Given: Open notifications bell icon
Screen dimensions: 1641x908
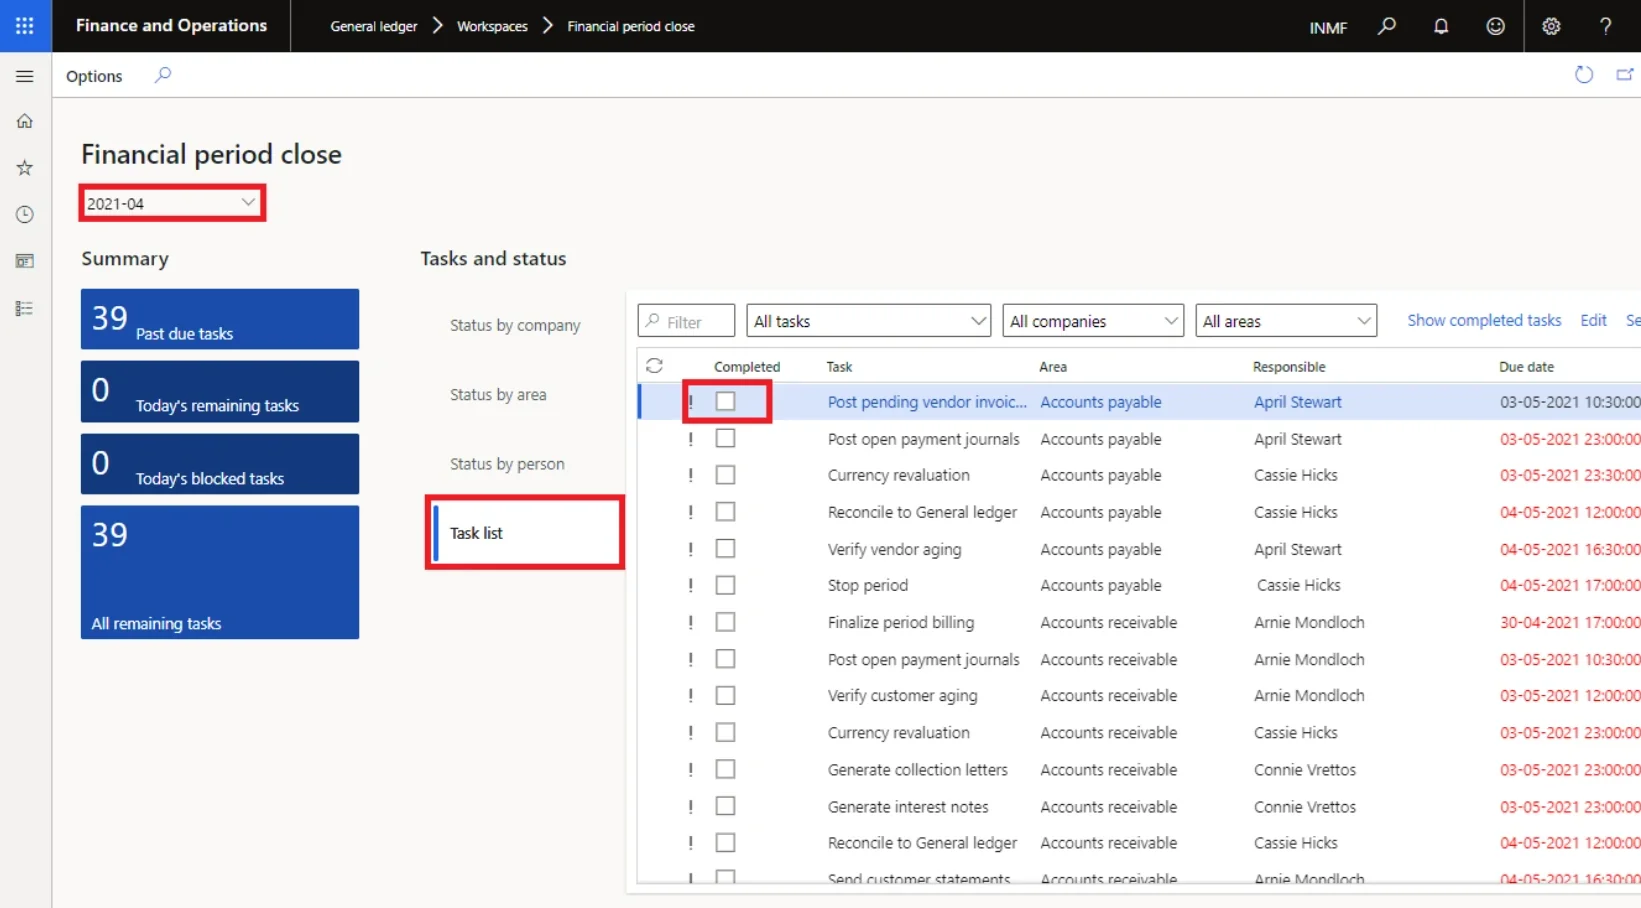Looking at the screenshot, I should (x=1441, y=26).
